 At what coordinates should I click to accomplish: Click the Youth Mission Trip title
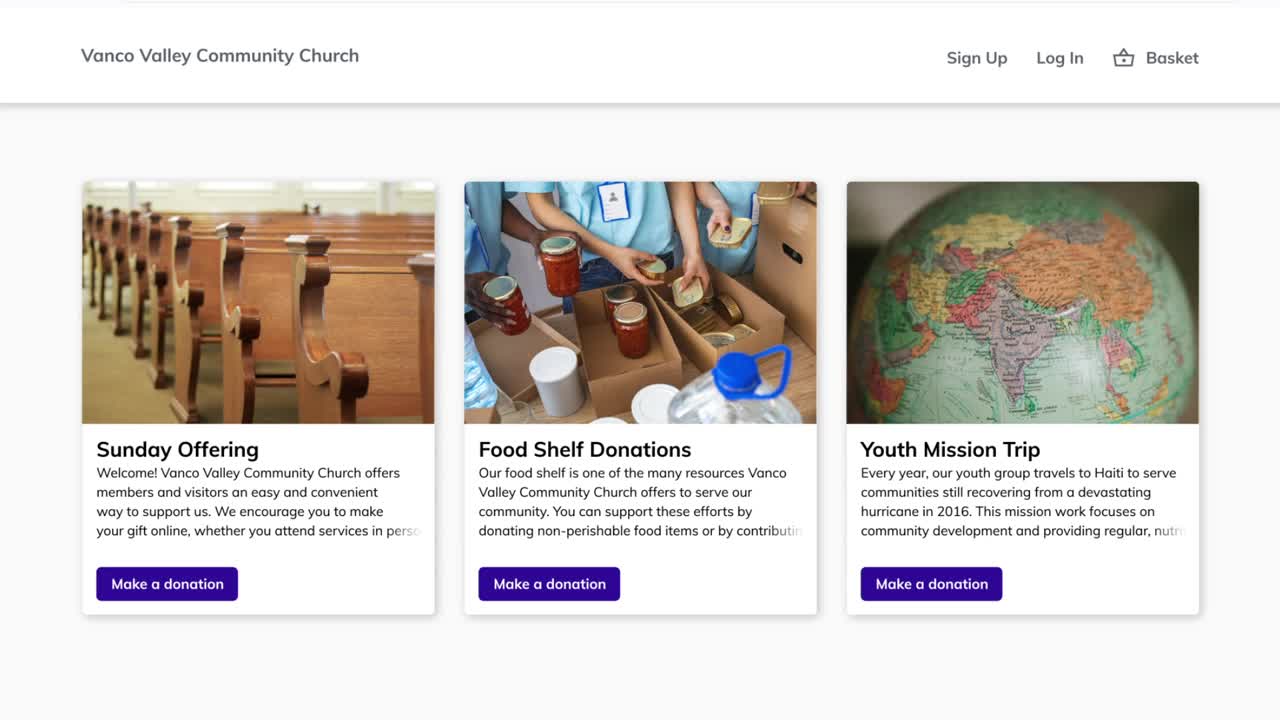coord(950,449)
